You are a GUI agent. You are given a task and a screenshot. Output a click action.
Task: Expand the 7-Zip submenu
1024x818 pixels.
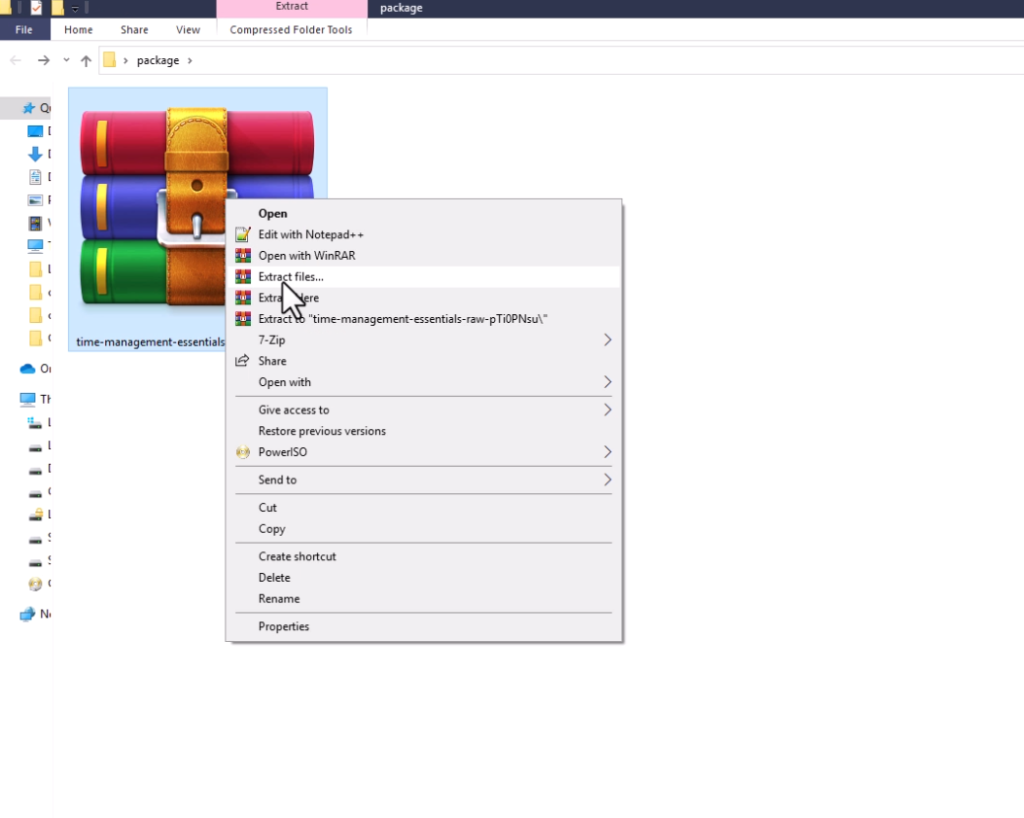[607, 340]
